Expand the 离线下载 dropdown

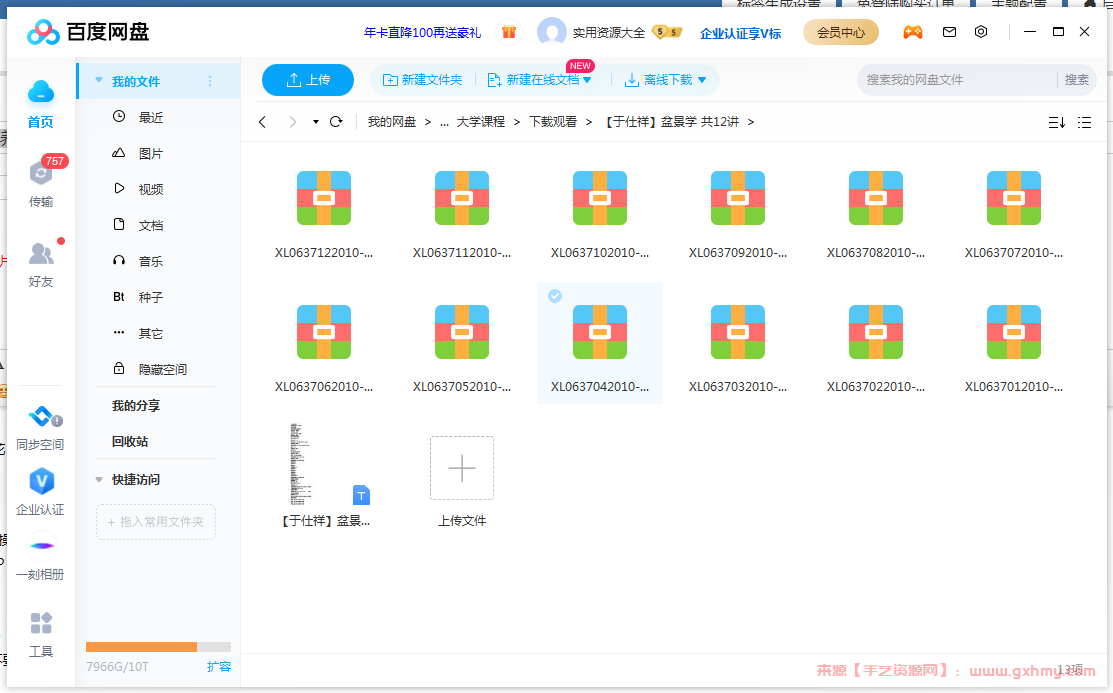click(x=703, y=79)
